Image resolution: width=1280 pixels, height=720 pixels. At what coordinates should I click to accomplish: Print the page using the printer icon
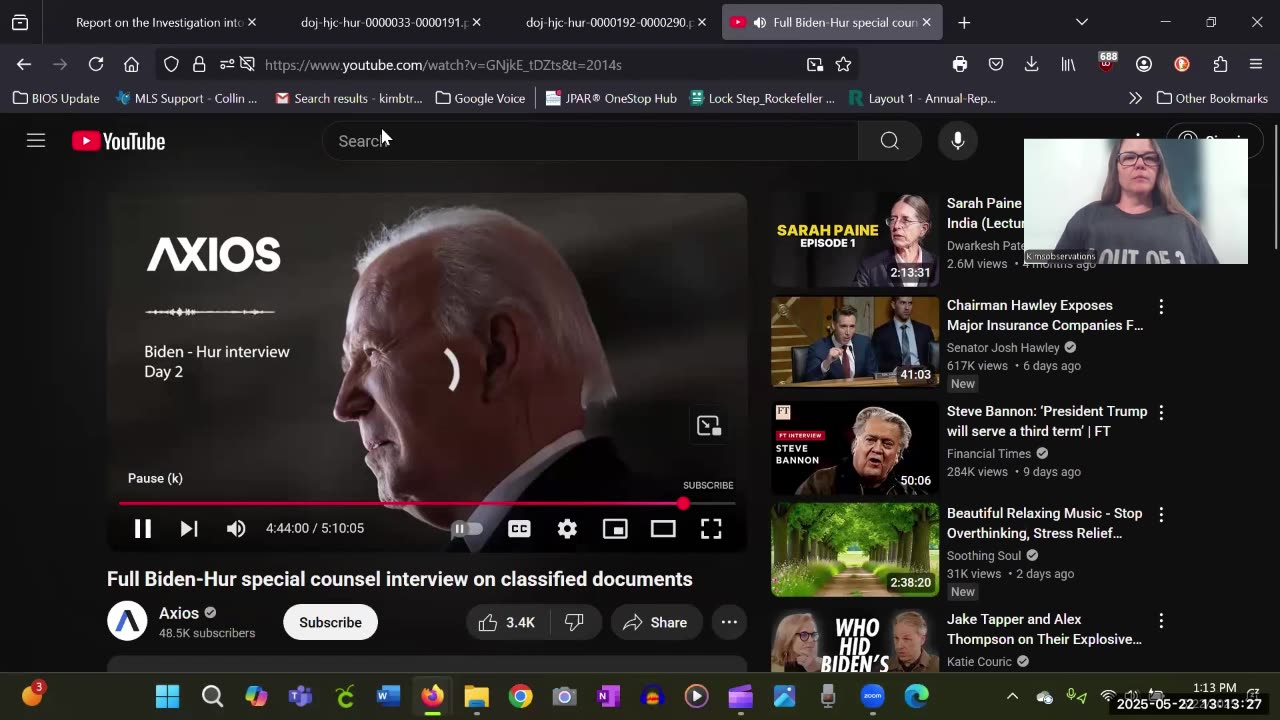click(x=960, y=64)
